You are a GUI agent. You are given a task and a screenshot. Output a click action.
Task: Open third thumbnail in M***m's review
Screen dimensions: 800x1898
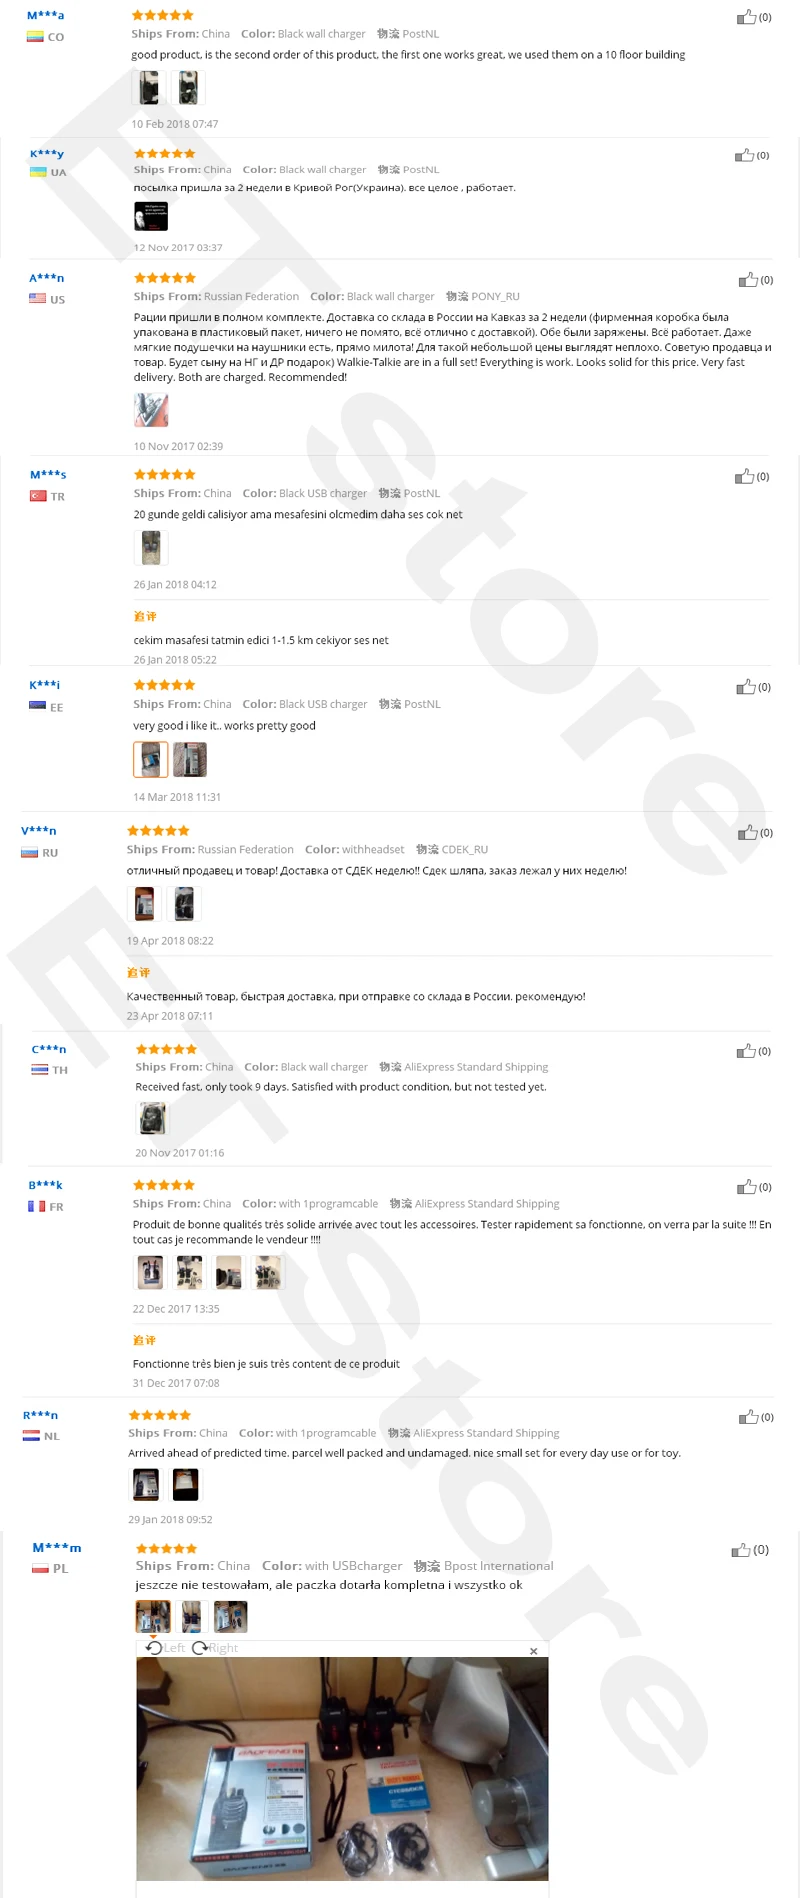pyautogui.click(x=230, y=1617)
